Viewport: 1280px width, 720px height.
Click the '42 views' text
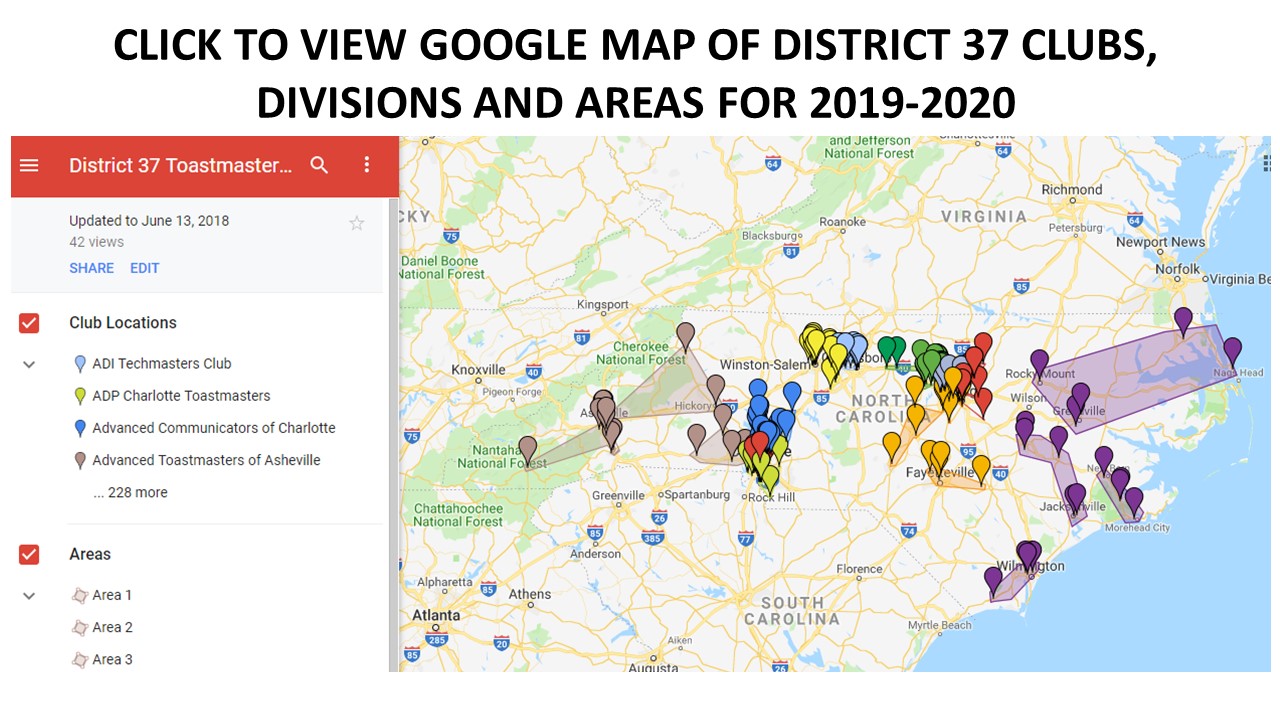coord(97,242)
